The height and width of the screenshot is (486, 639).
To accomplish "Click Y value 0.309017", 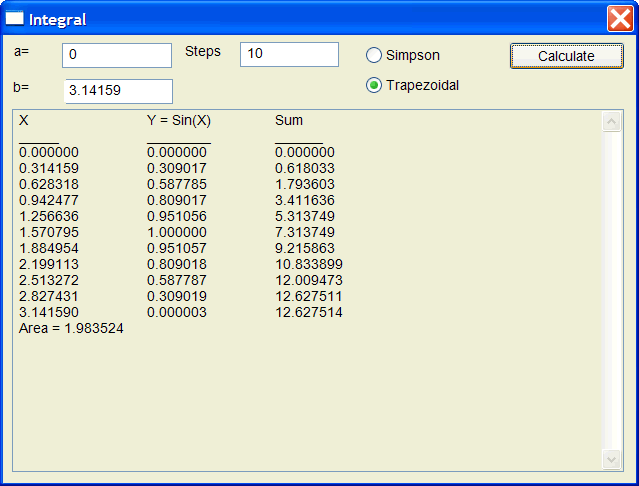I will click(x=177, y=168).
